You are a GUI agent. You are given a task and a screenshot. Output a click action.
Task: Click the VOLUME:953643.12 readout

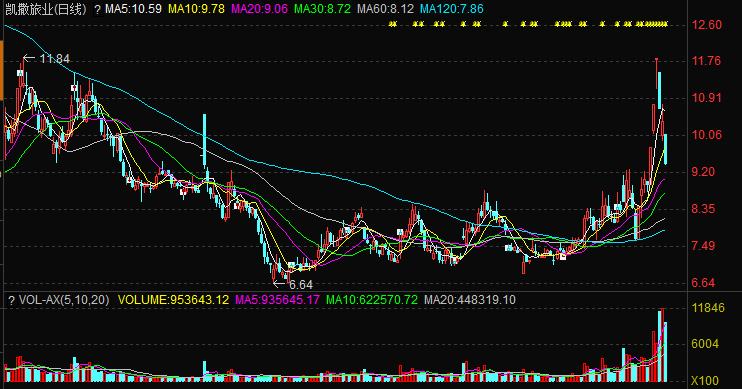tap(173, 300)
